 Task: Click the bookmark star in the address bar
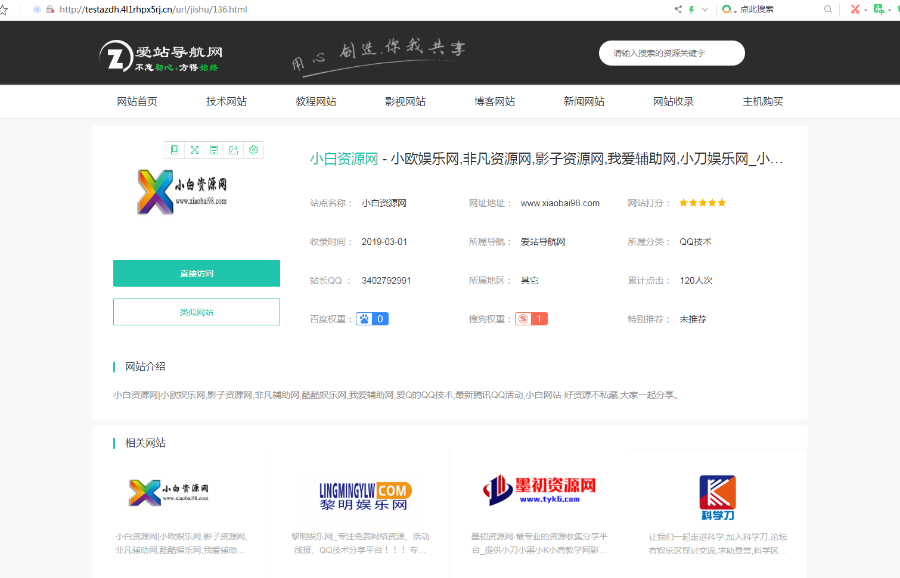3,9
